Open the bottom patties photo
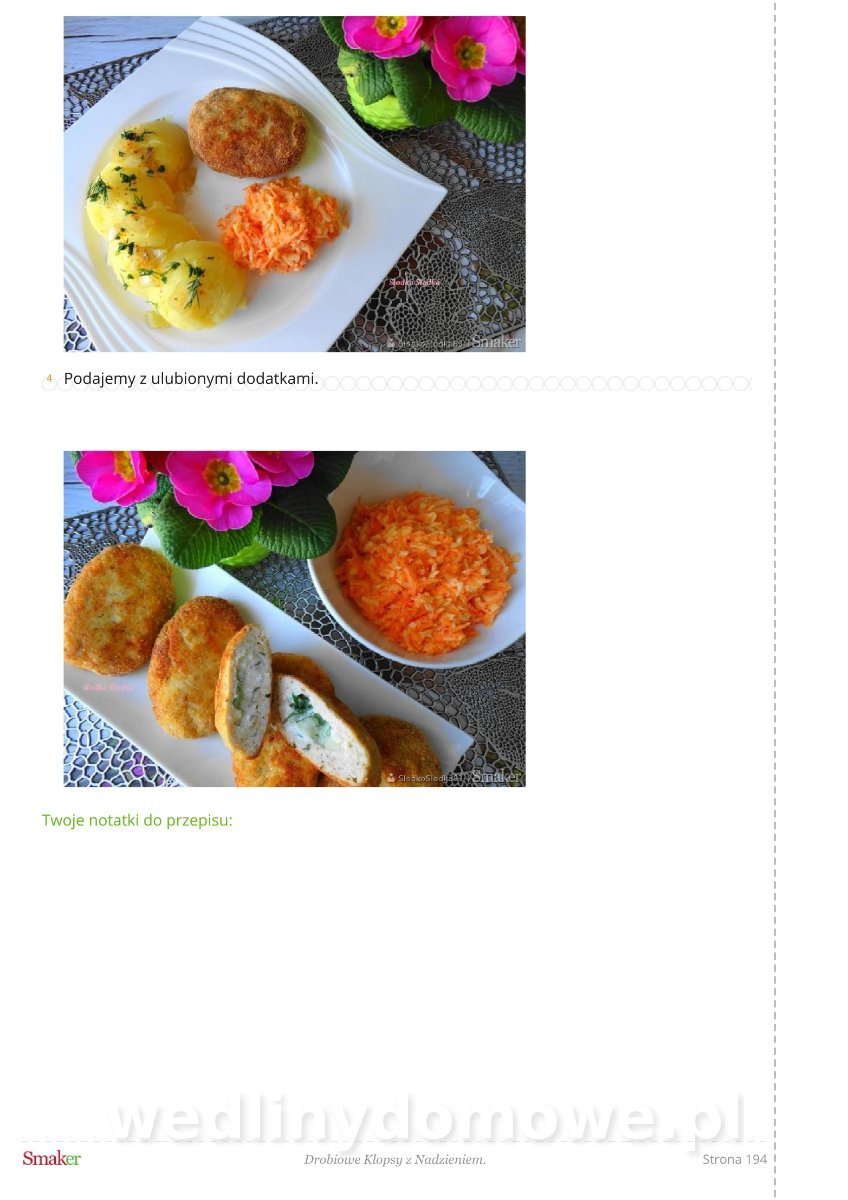This screenshot has width=848, height=1200. (295, 619)
